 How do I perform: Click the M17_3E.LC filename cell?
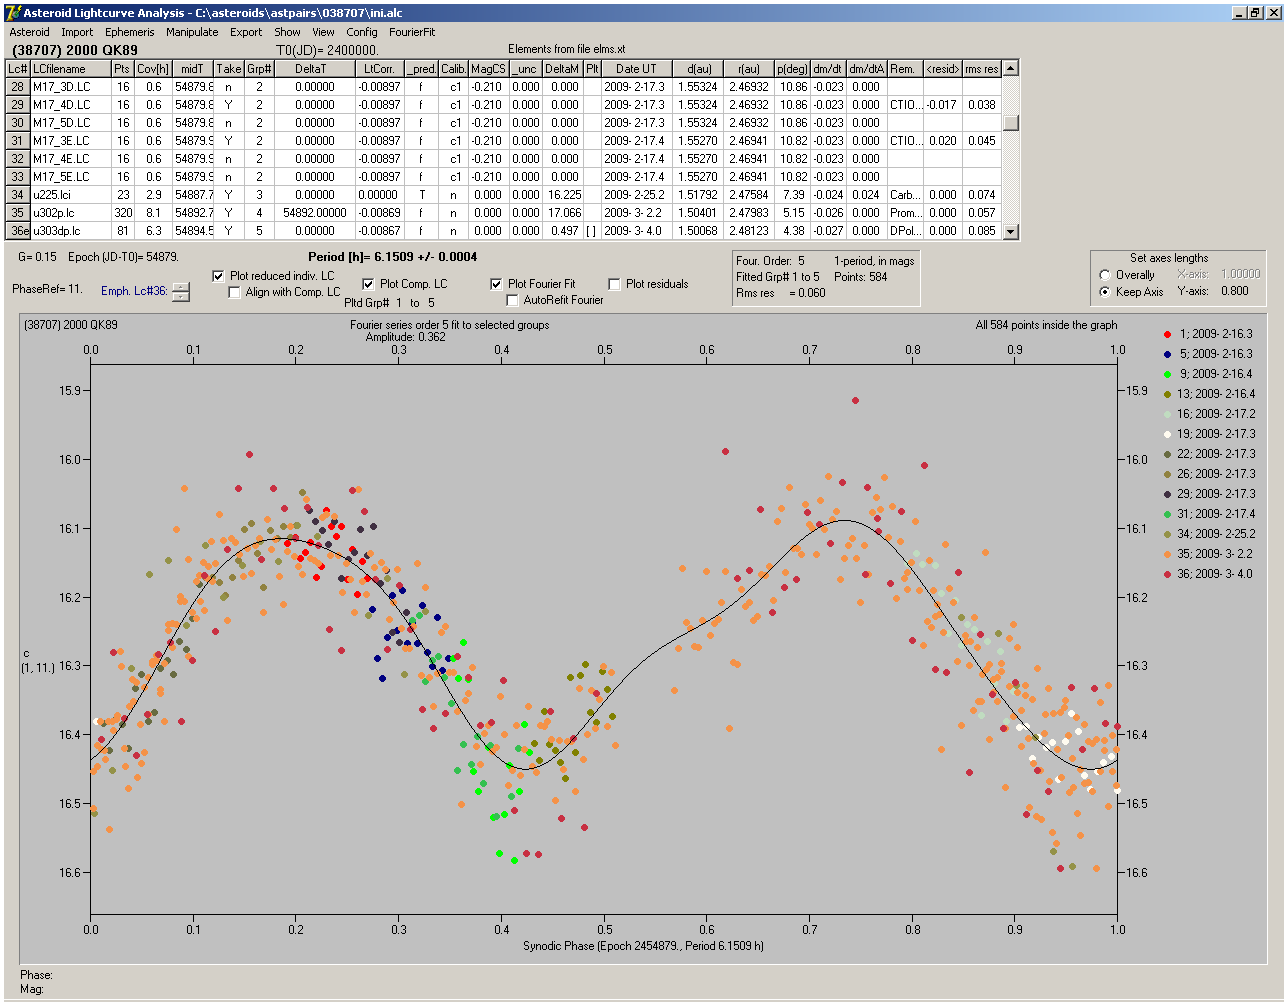(x=70, y=141)
